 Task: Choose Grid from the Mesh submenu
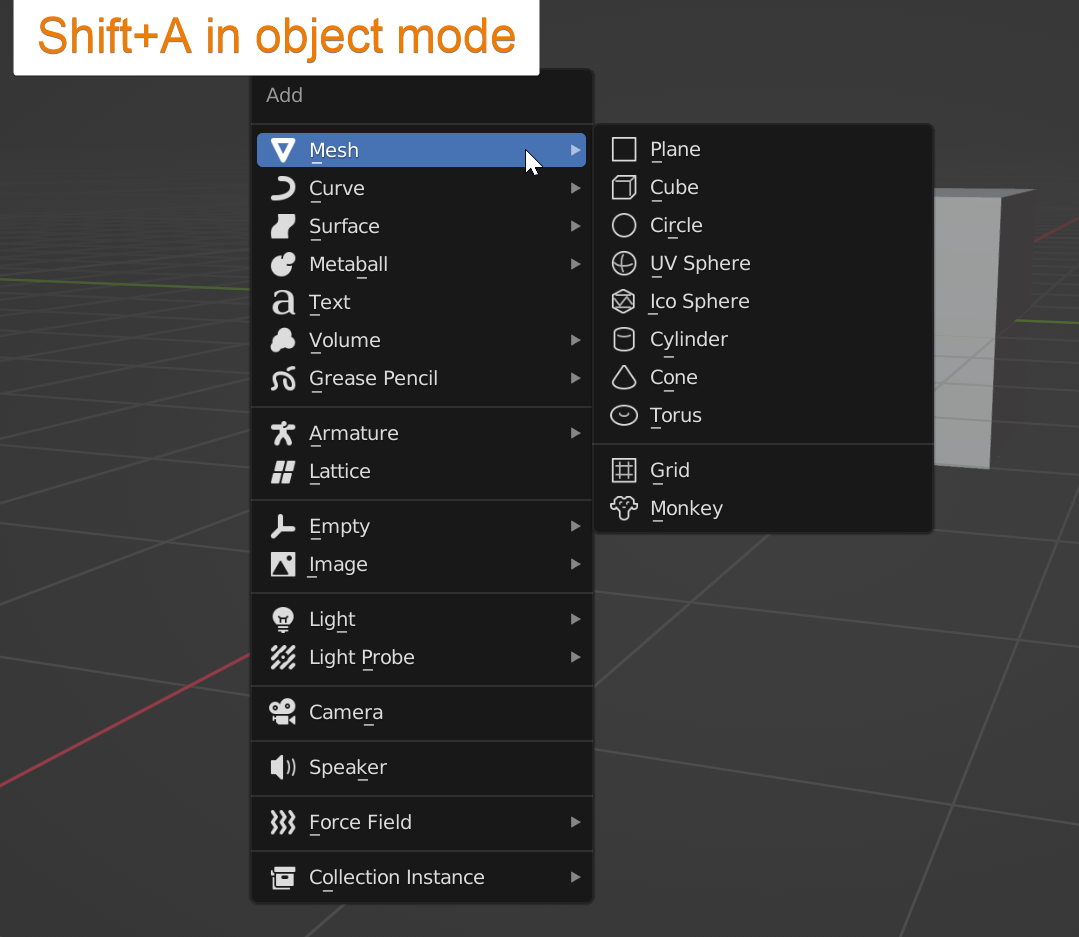click(669, 470)
